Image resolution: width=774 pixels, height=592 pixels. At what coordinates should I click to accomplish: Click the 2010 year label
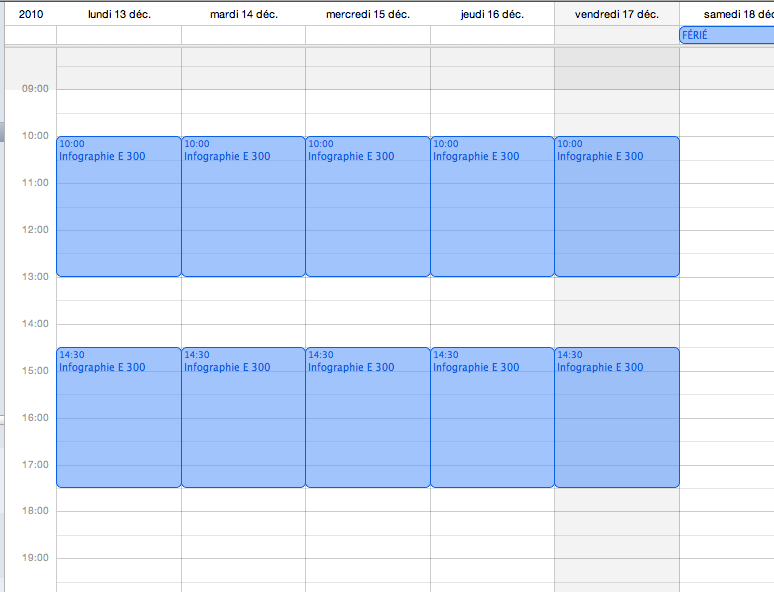pyautogui.click(x=31, y=14)
